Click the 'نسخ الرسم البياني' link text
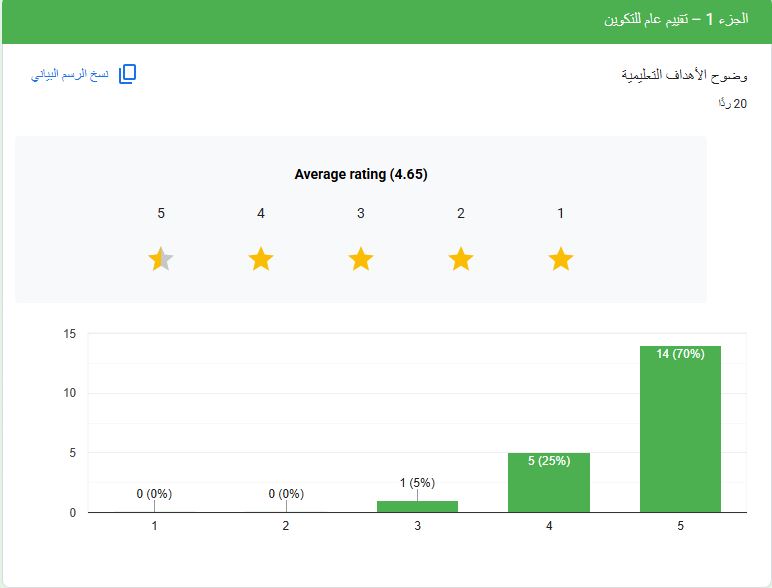Viewport: 772px width, 588px height. point(70,75)
